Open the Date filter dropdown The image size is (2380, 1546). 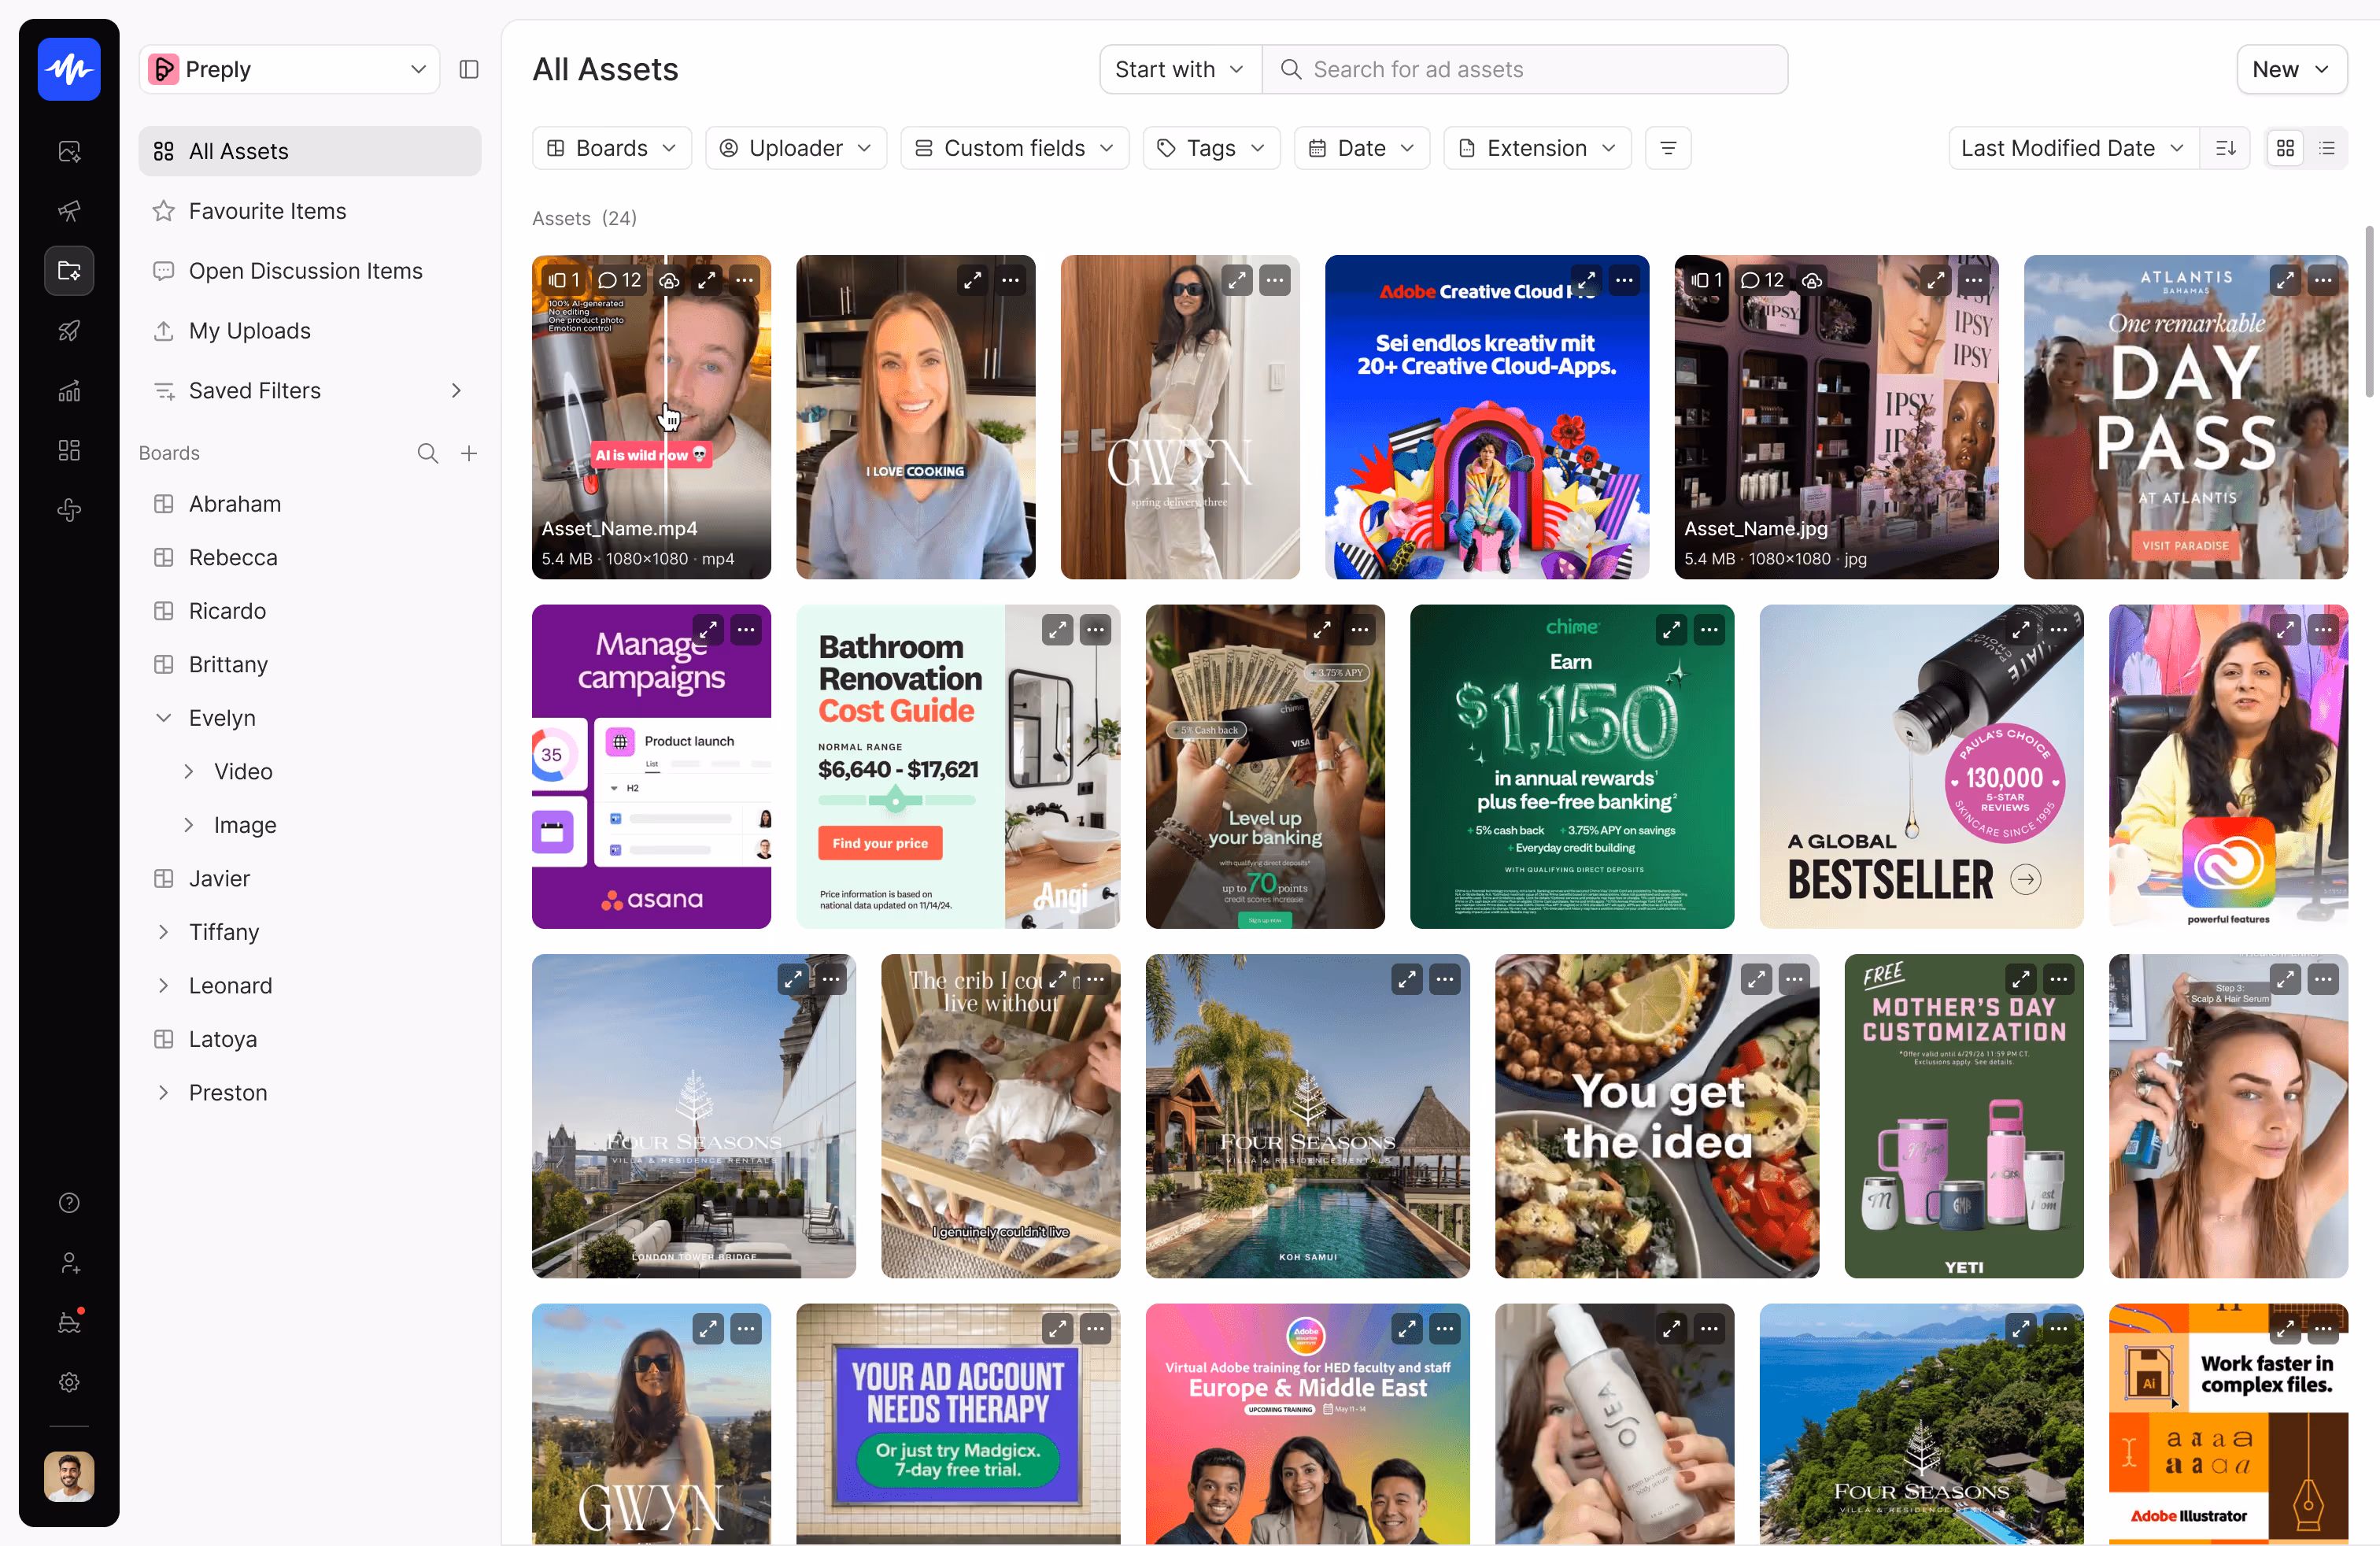tap(1362, 148)
